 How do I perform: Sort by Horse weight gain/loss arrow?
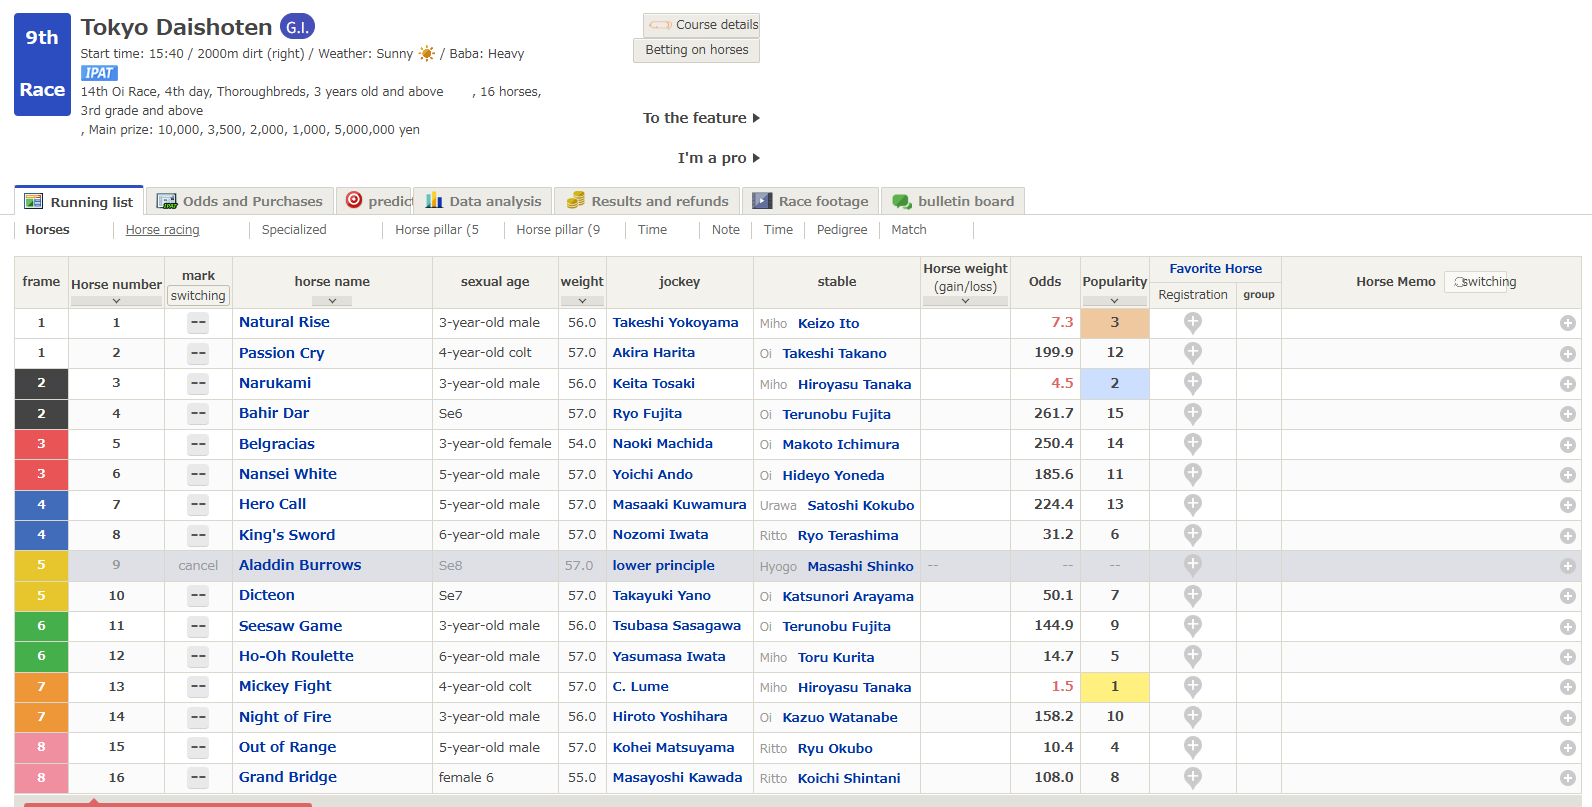[x=965, y=301]
